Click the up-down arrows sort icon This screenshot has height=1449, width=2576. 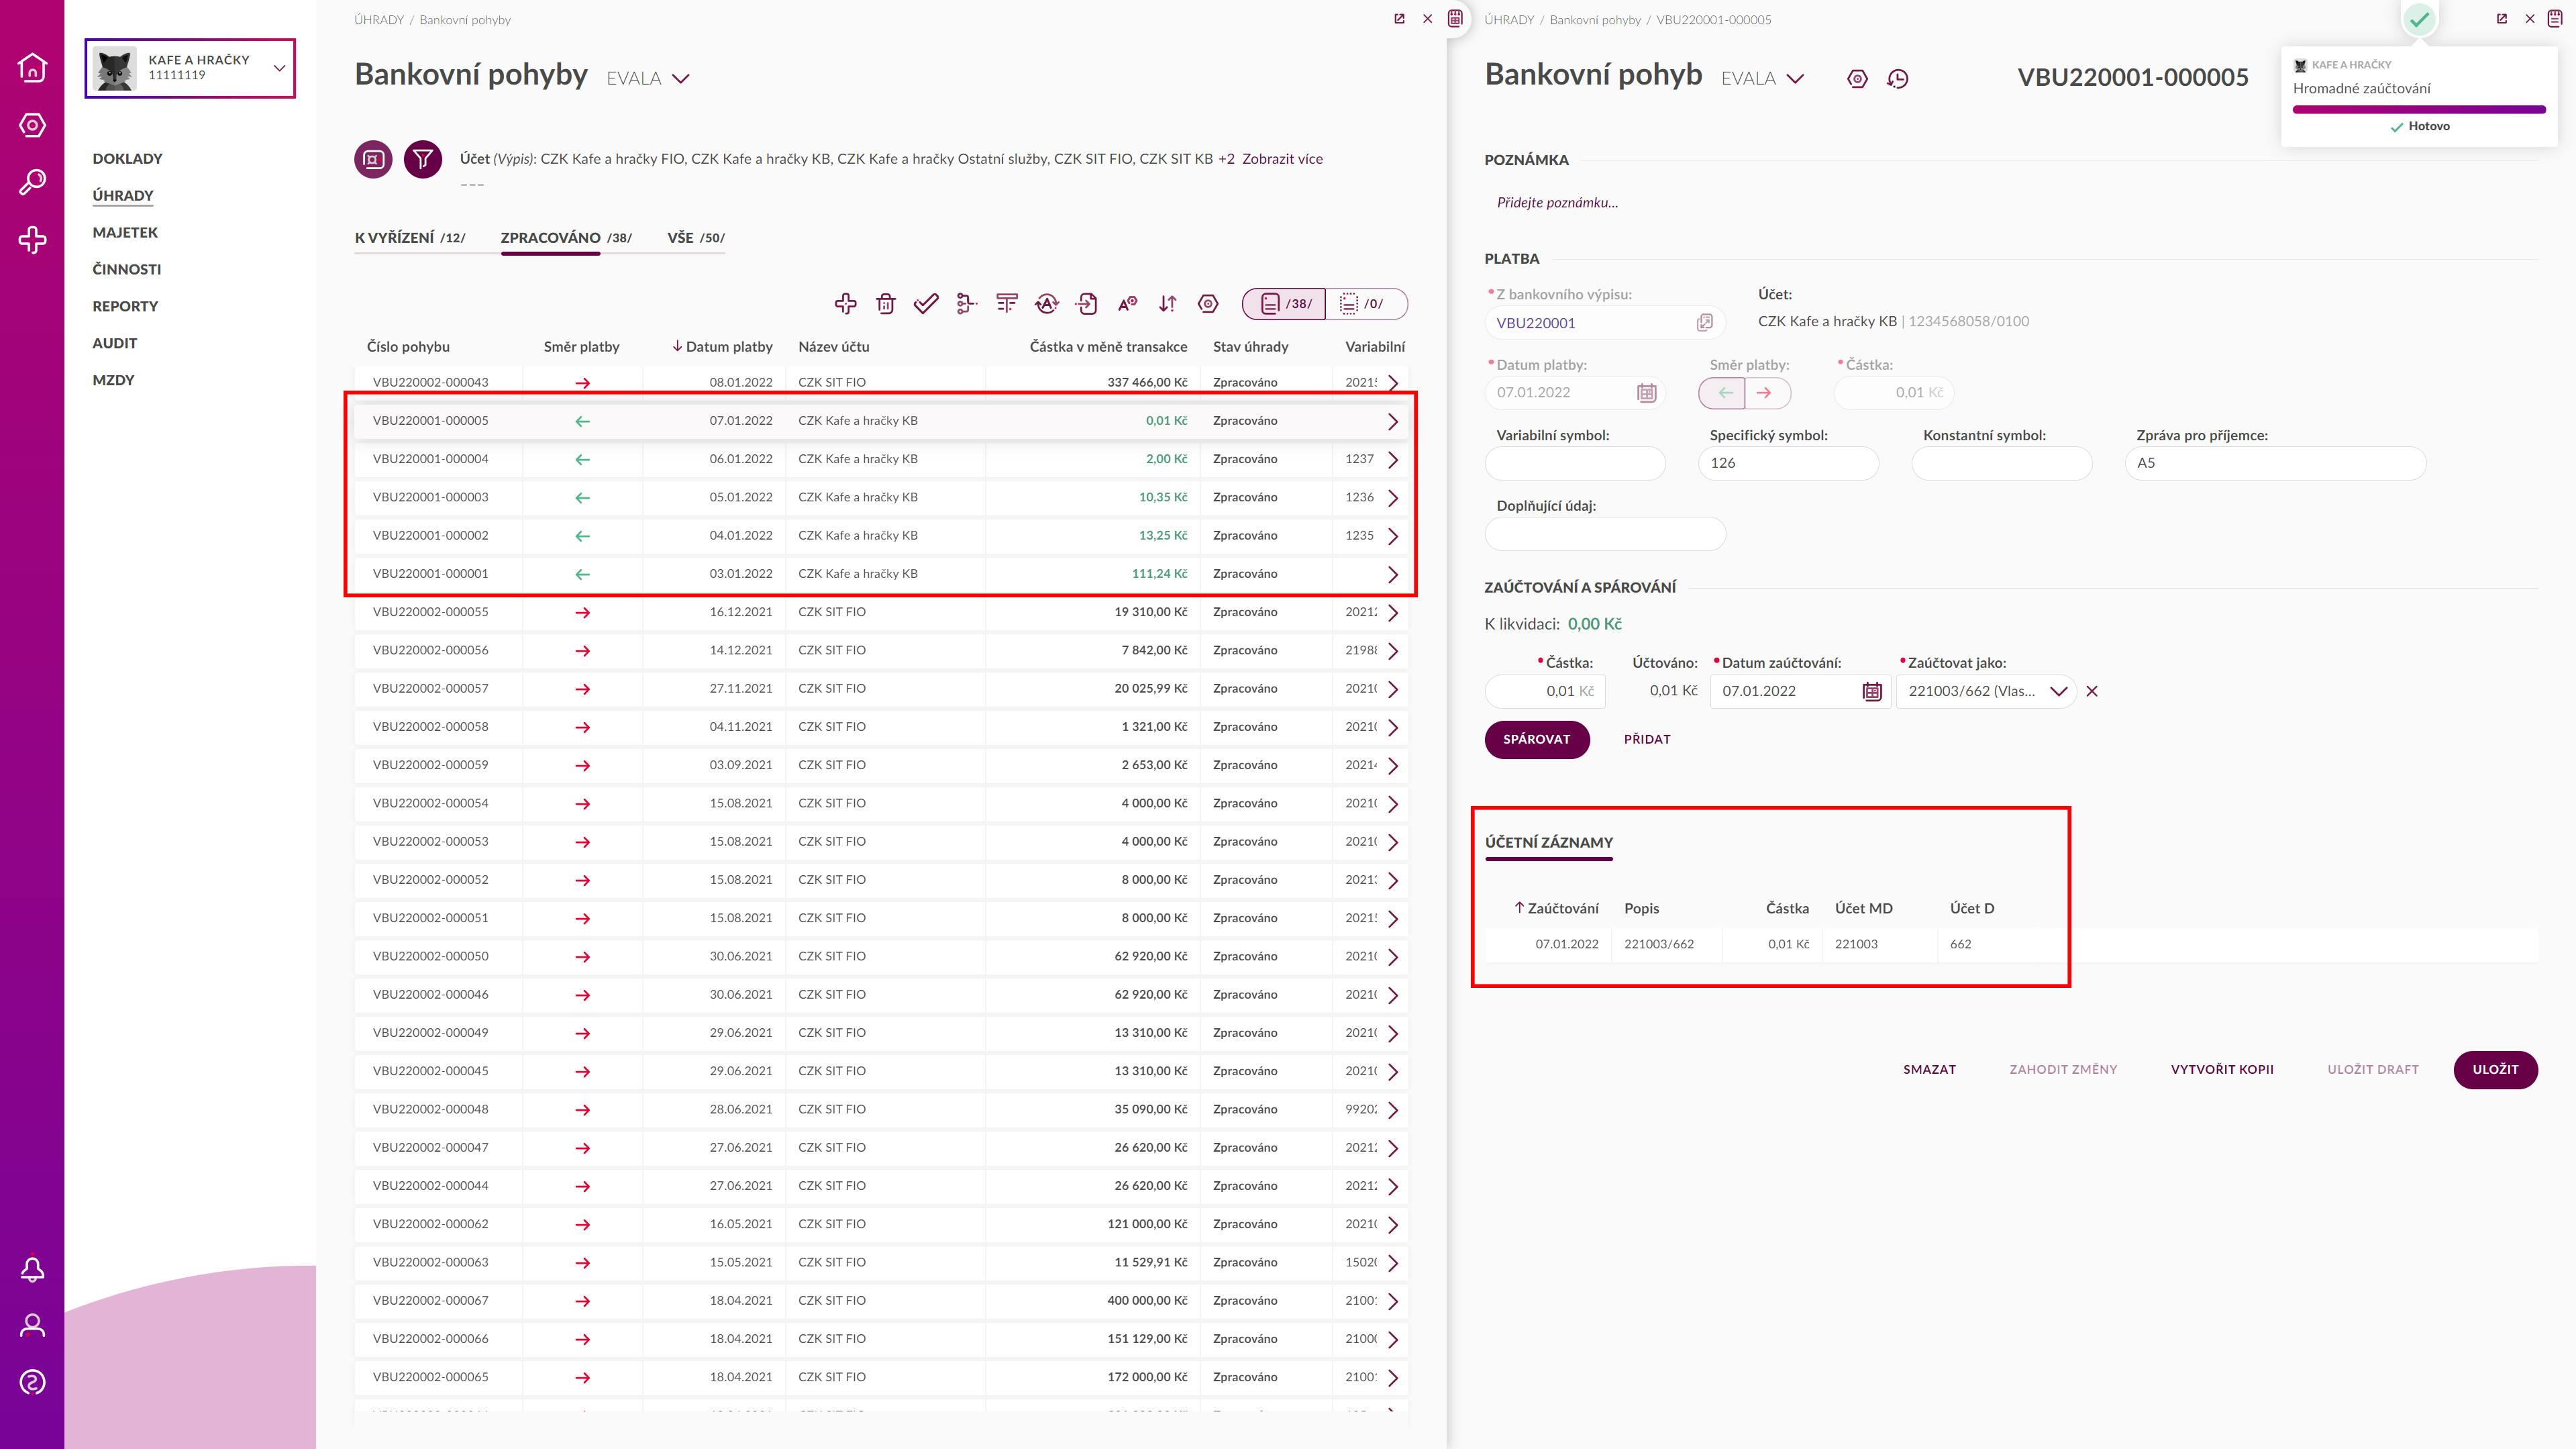pos(1167,303)
